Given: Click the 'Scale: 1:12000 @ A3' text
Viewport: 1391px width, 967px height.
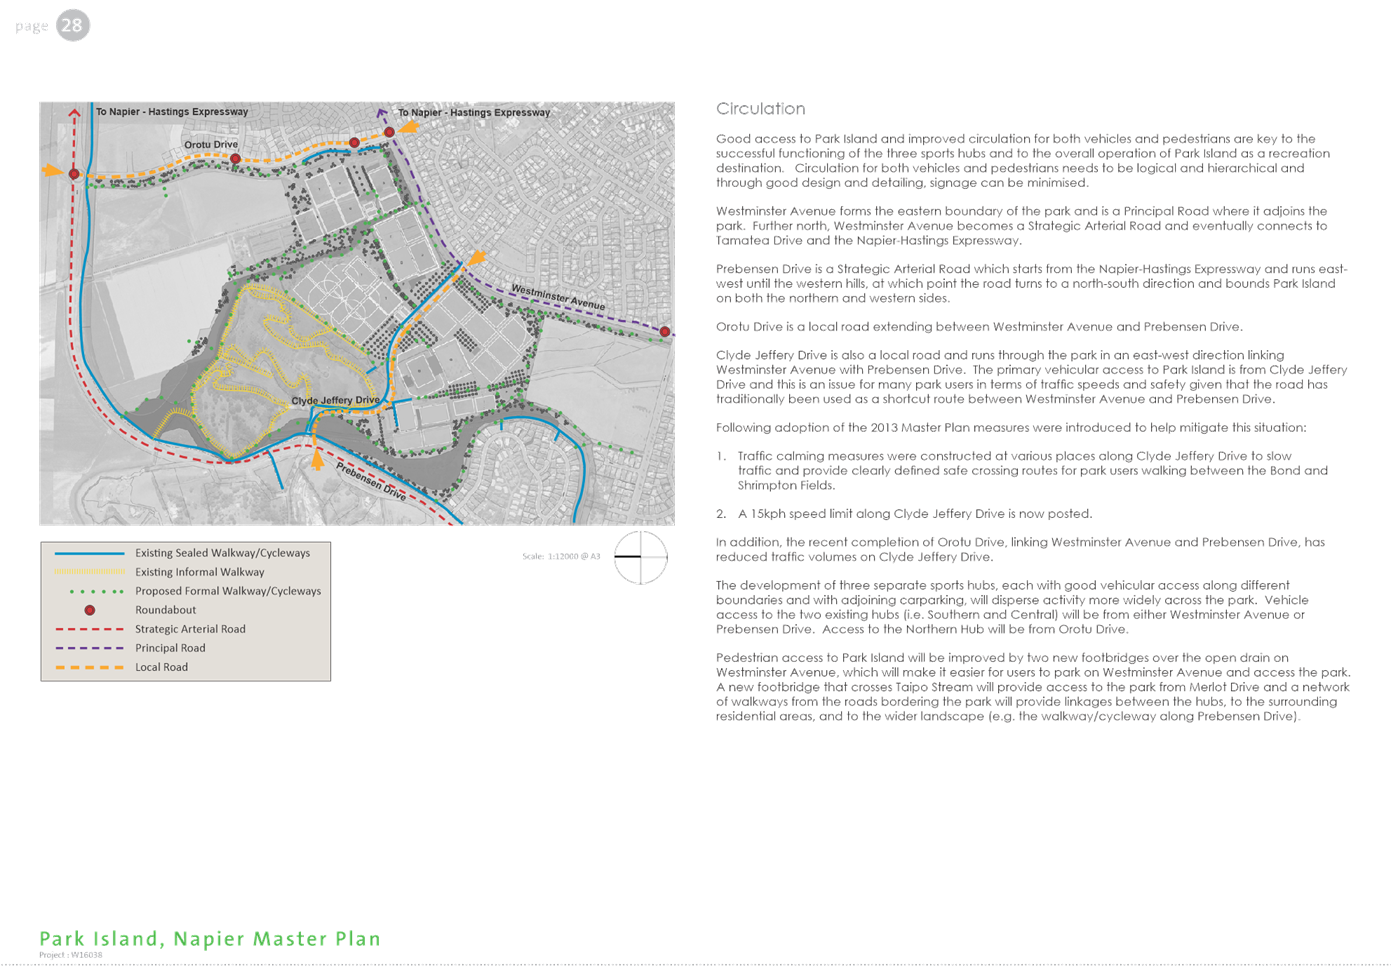Looking at the screenshot, I should pos(561,556).
